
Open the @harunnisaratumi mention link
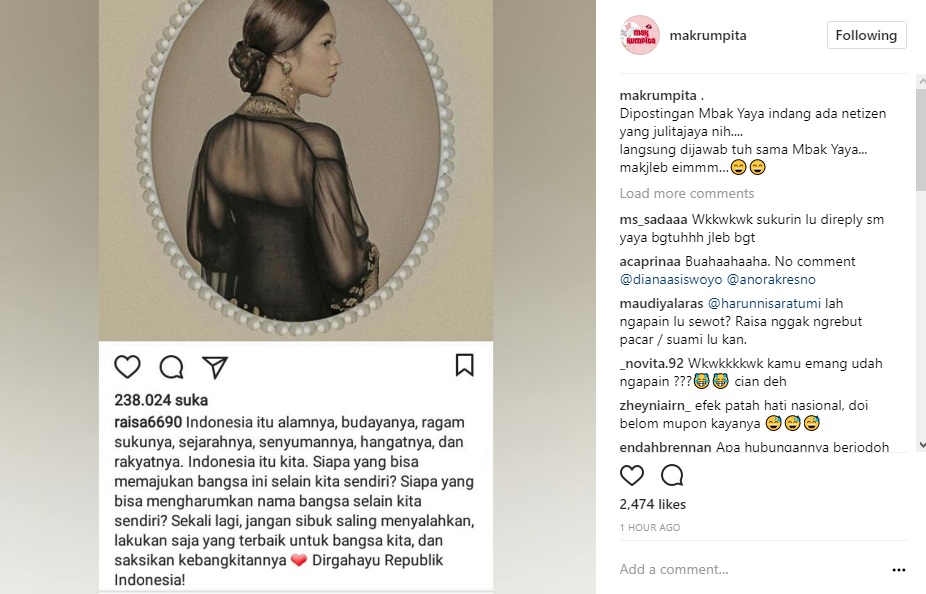coord(764,303)
